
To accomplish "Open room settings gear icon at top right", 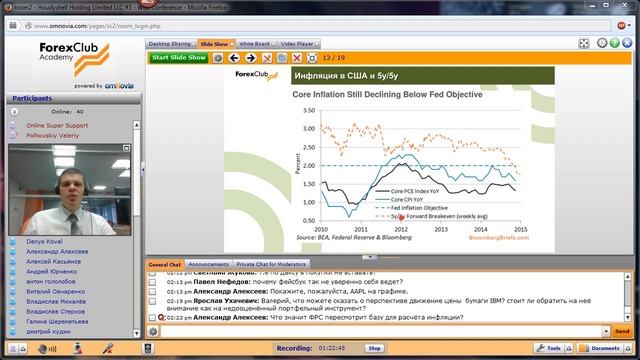I will click(602, 43).
